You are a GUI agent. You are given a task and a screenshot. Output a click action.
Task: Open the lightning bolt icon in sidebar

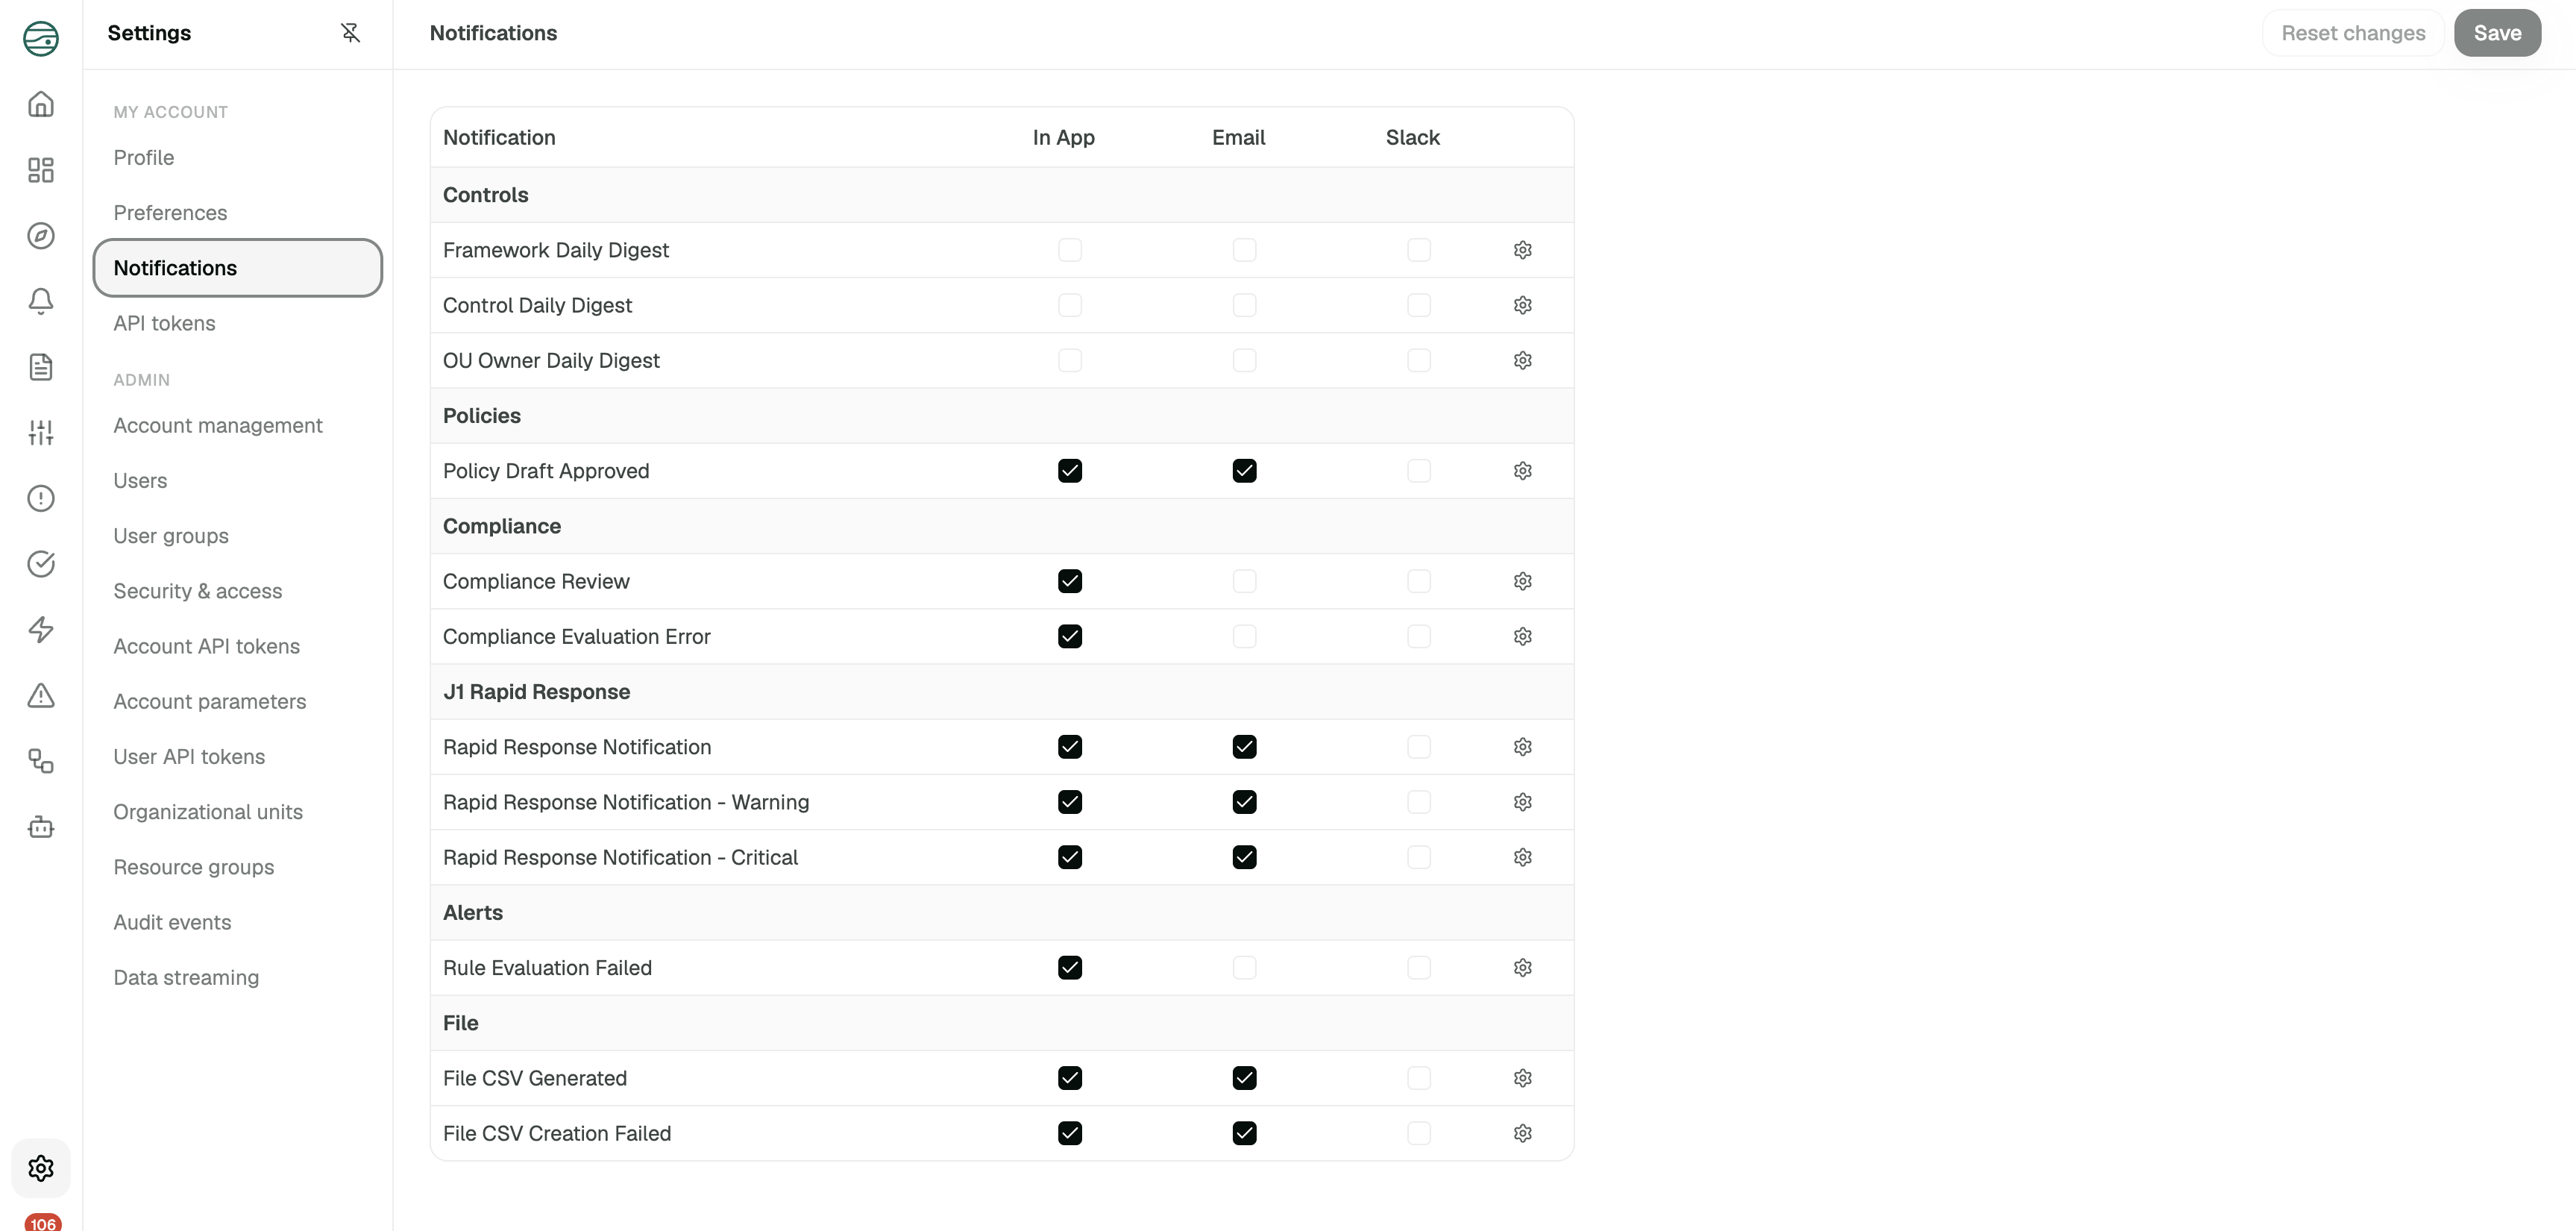[41, 630]
